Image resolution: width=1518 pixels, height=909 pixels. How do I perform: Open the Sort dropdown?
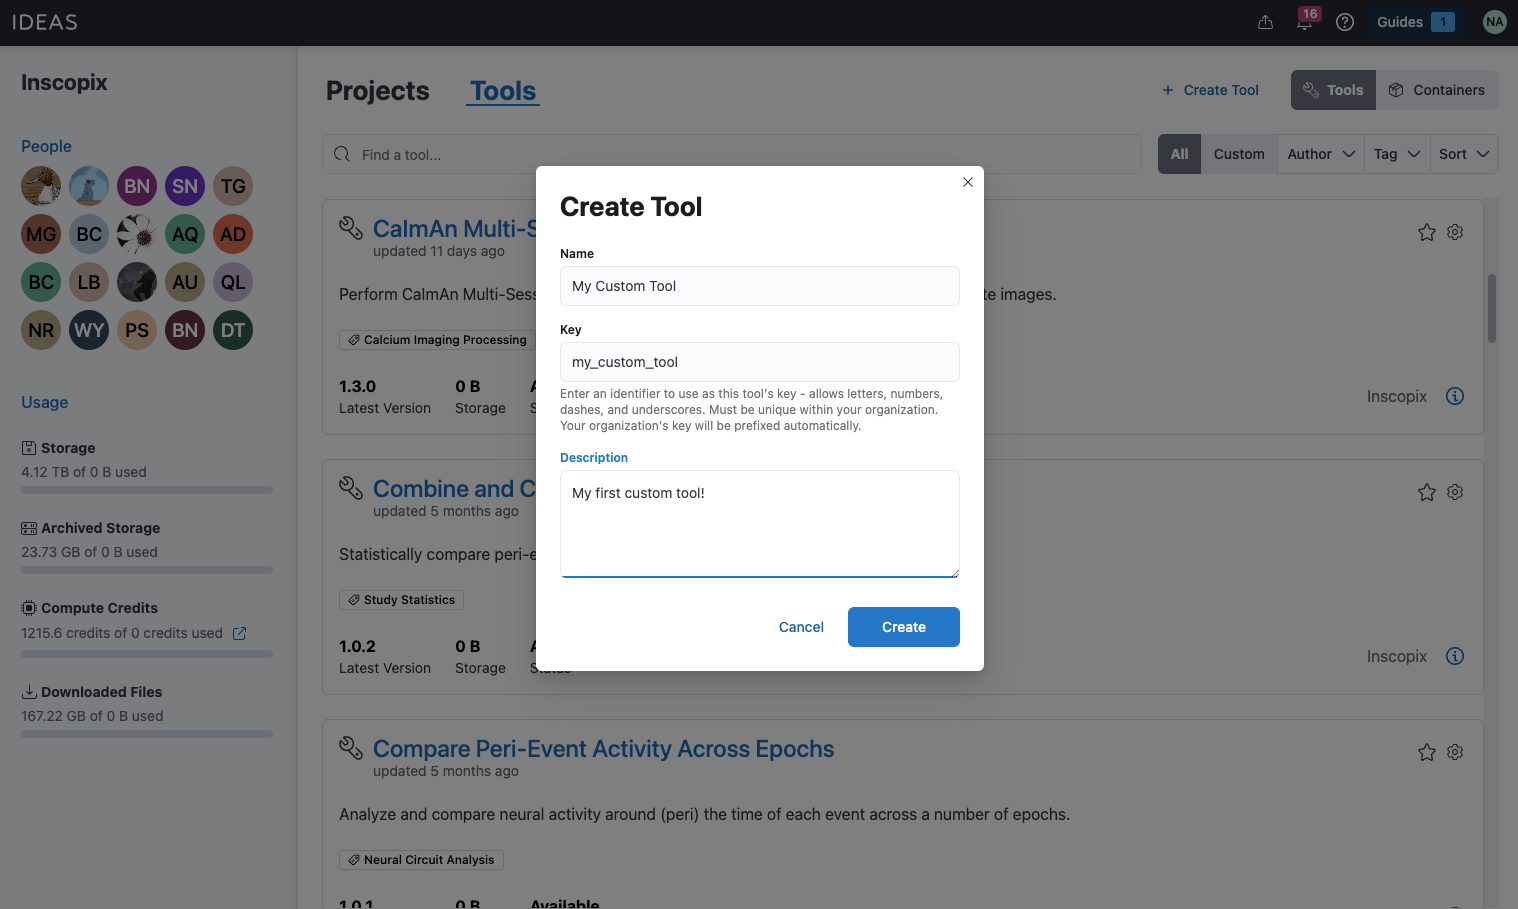click(1463, 154)
